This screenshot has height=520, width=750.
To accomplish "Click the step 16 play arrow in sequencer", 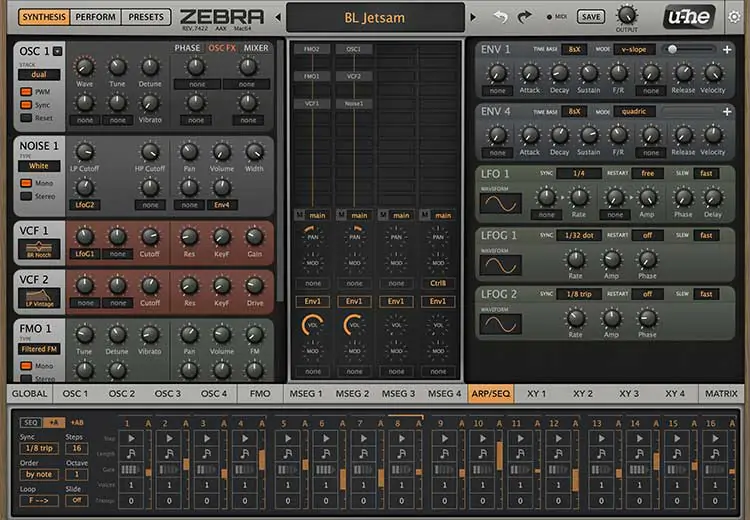I will coord(715,438).
